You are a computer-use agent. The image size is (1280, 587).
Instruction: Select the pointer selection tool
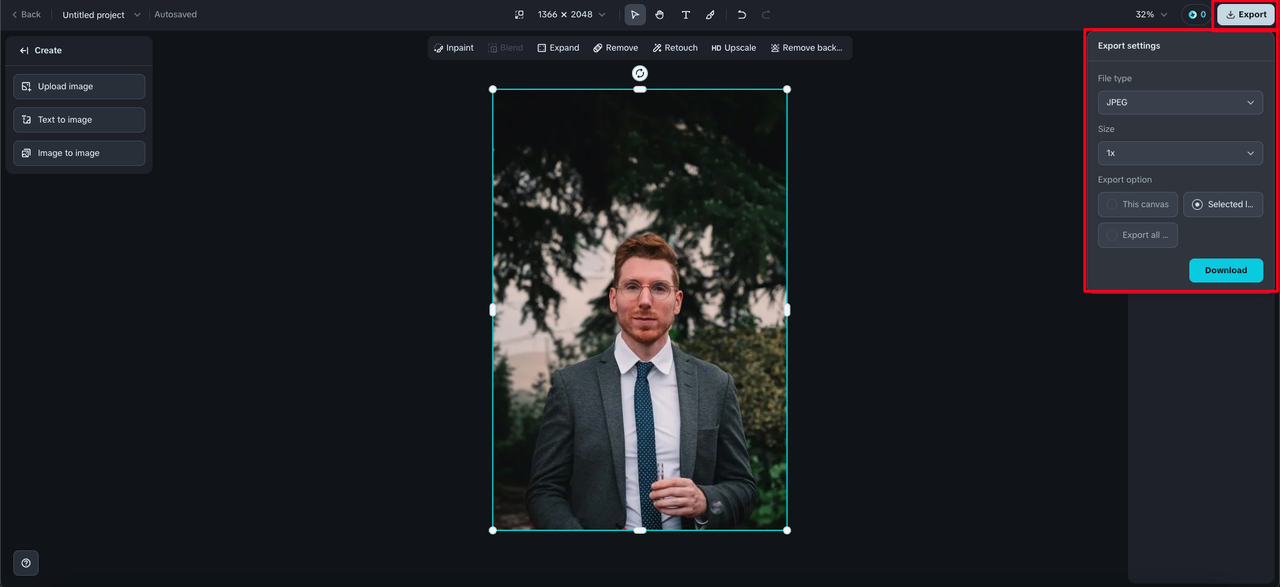[x=635, y=15]
